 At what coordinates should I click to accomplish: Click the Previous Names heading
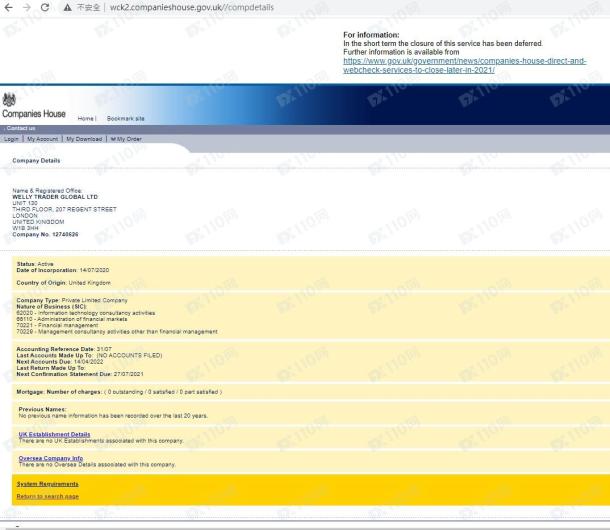pyautogui.click(x=42, y=409)
